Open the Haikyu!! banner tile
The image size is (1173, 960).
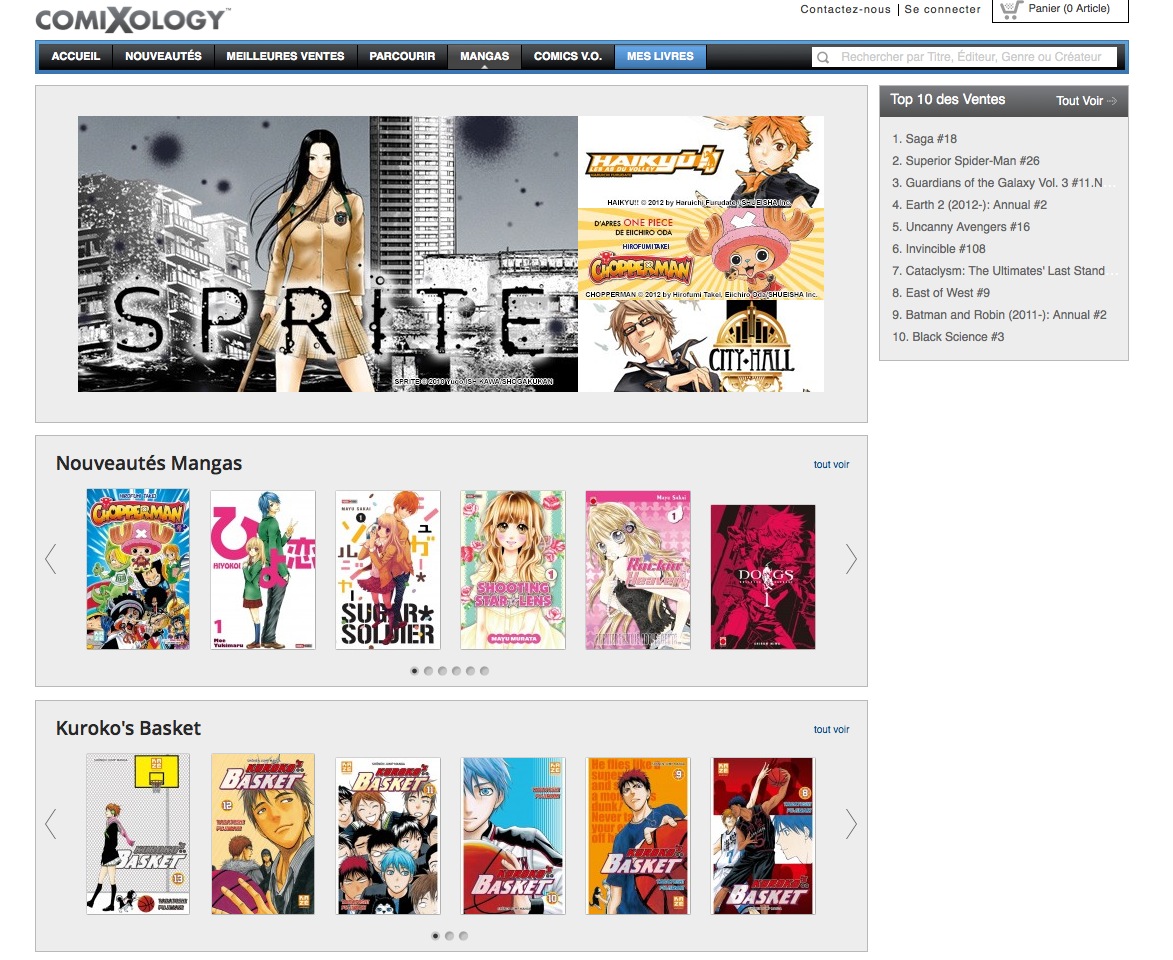(701, 162)
